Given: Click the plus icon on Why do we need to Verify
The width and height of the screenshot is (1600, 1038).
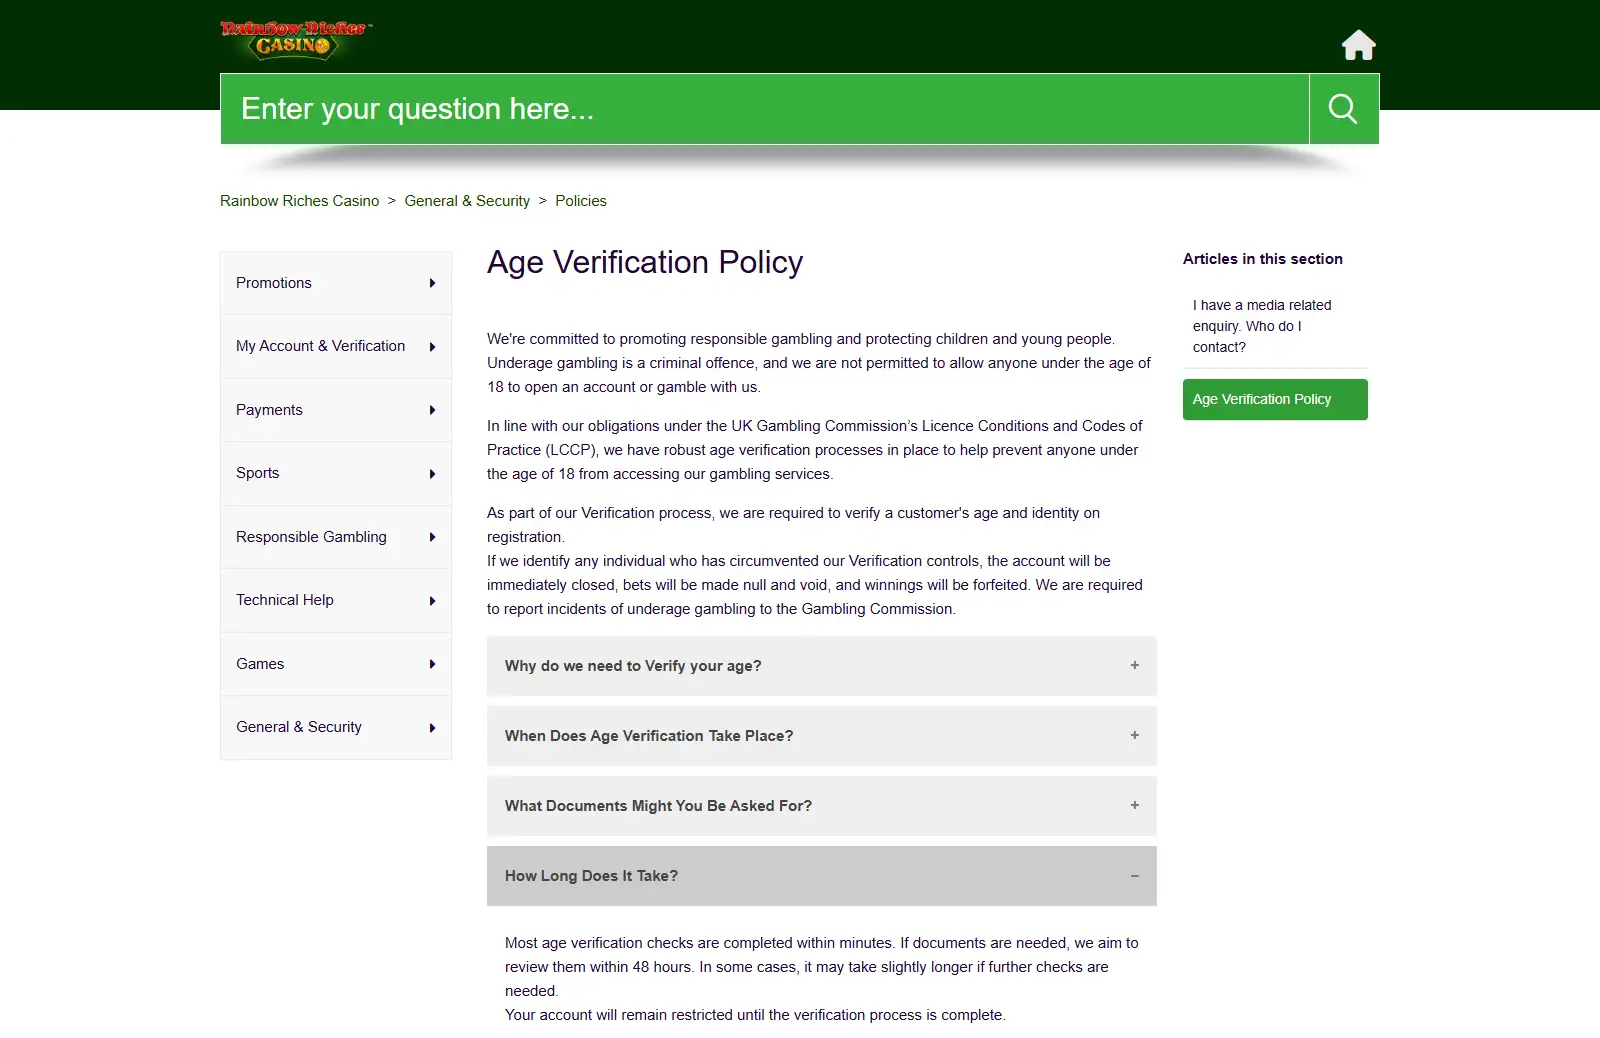Looking at the screenshot, I should pos(1135,665).
